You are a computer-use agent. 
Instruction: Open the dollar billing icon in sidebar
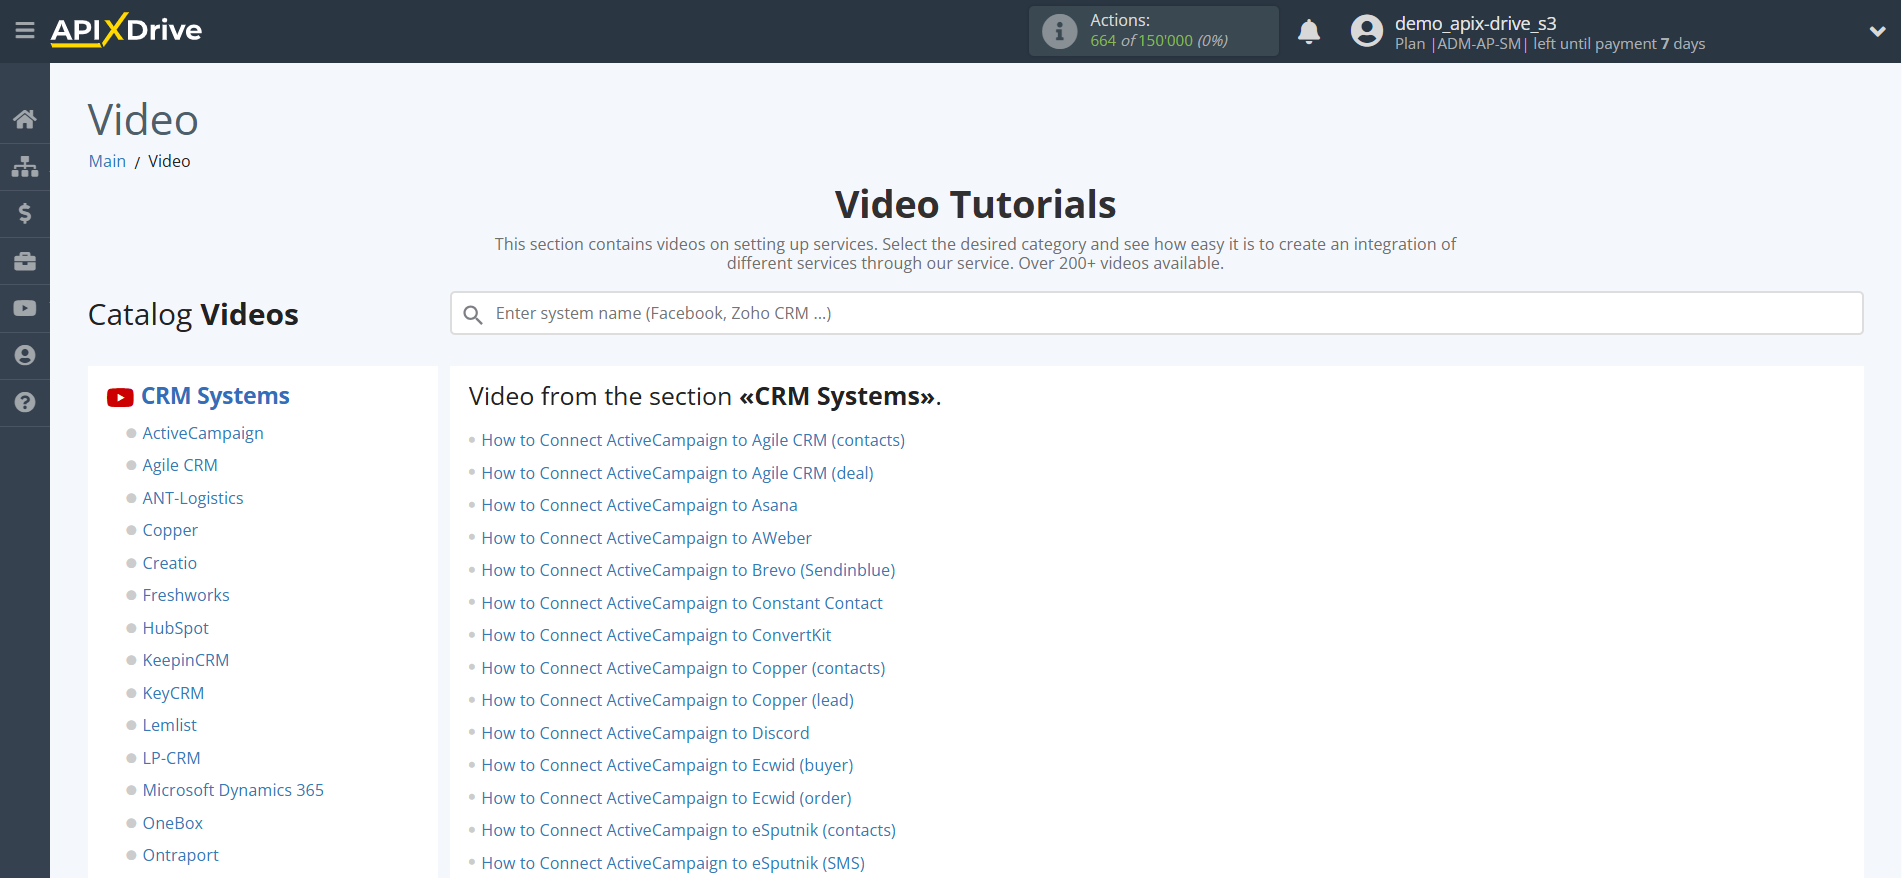click(25, 213)
